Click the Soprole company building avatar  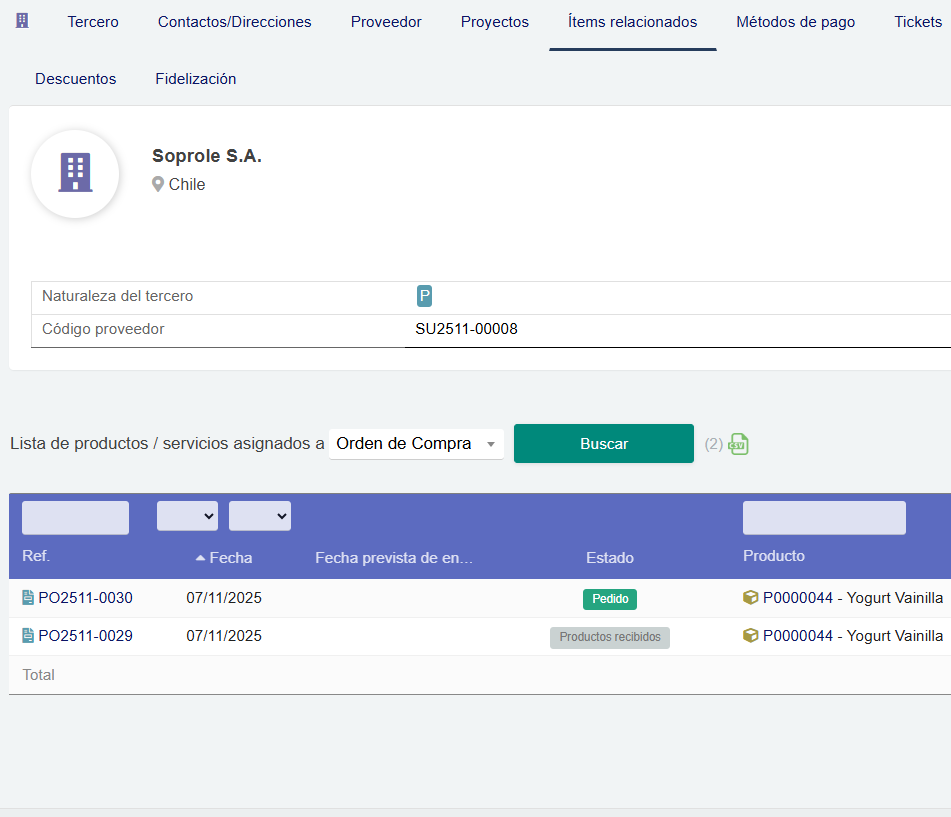[75, 174]
